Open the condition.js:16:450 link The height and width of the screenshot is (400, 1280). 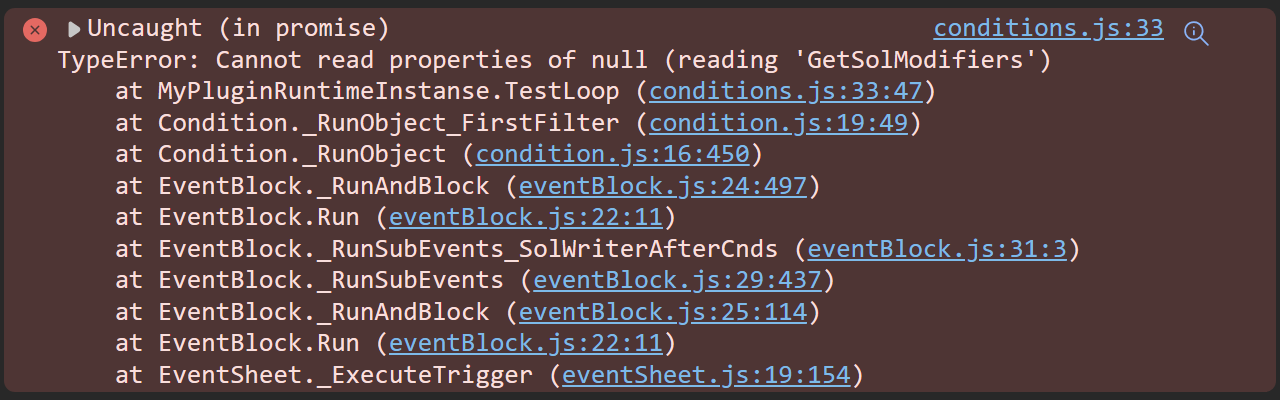tap(612, 155)
